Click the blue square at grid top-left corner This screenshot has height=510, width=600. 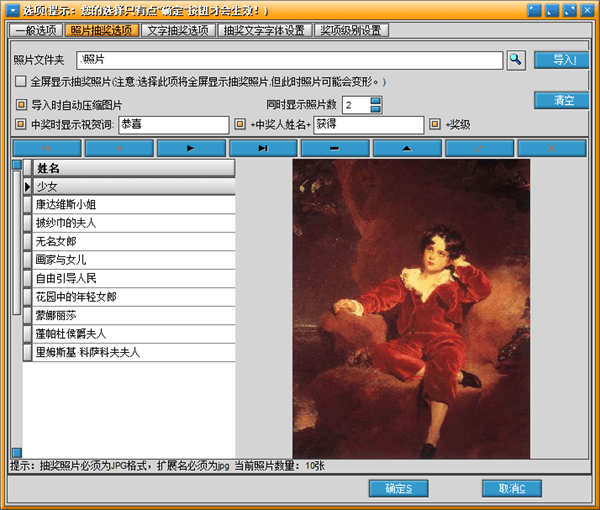(16, 165)
